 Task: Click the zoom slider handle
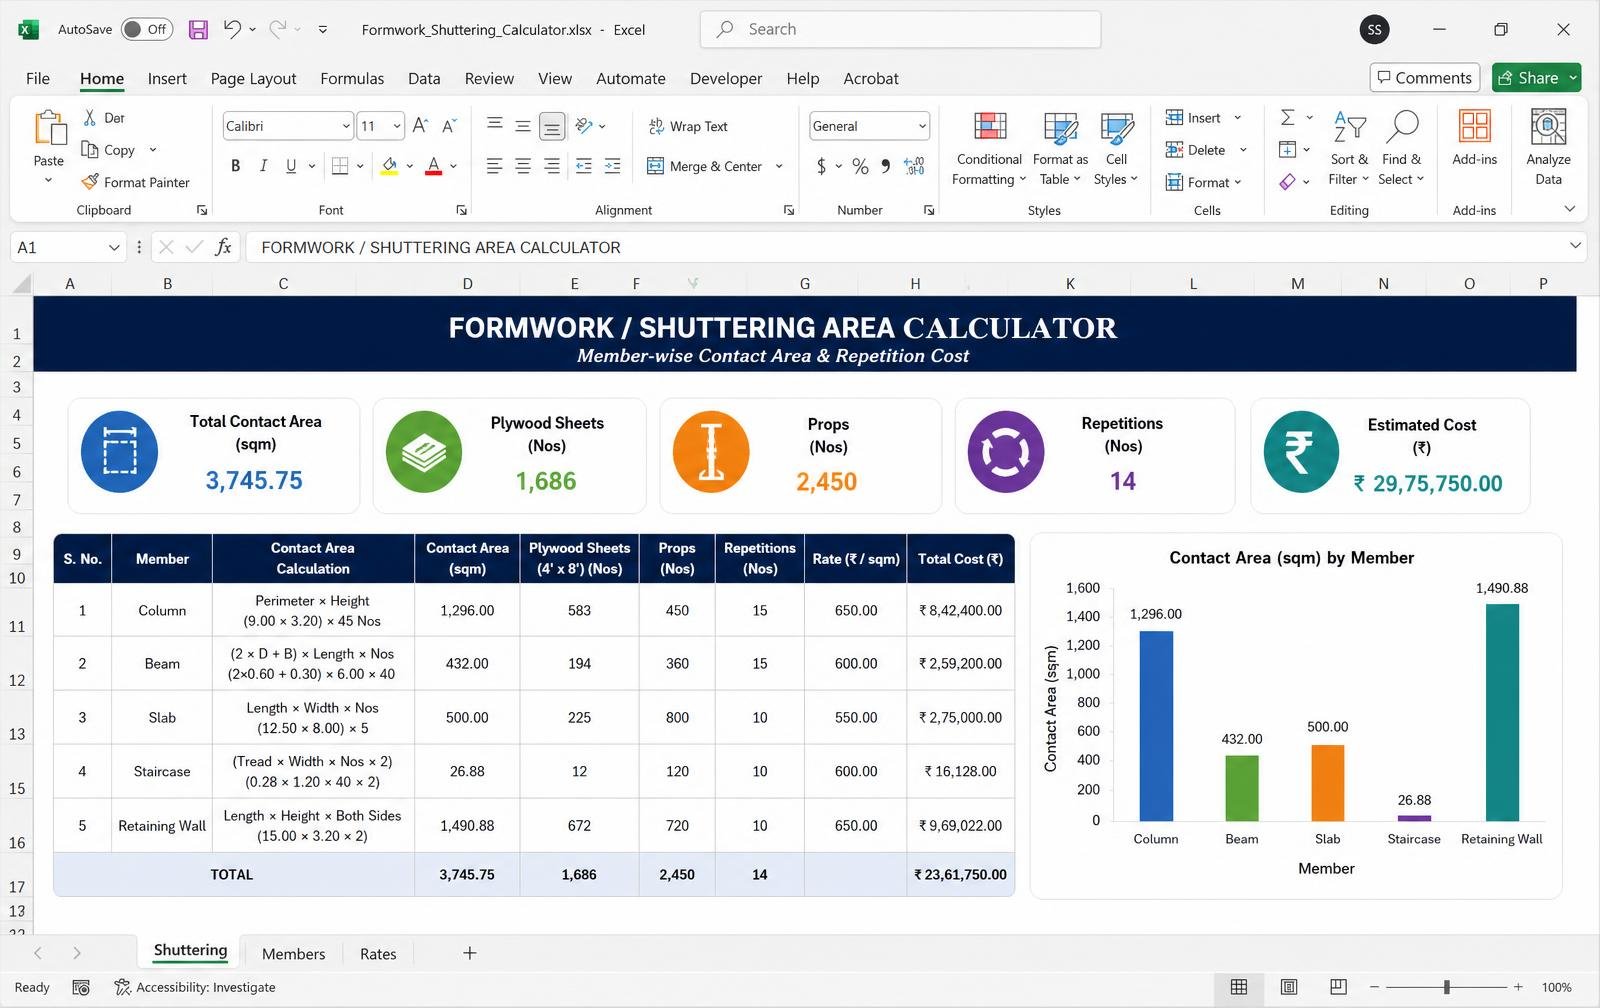point(1446,987)
